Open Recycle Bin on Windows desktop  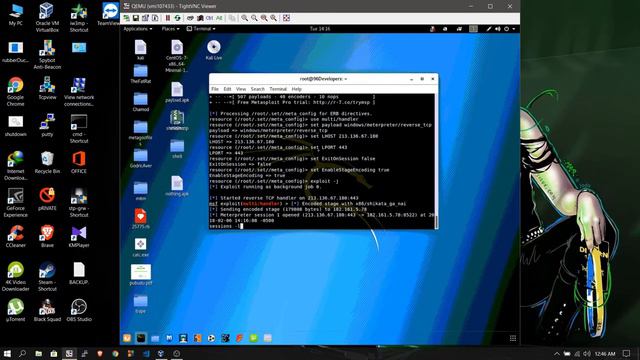click(x=47, y=162)
